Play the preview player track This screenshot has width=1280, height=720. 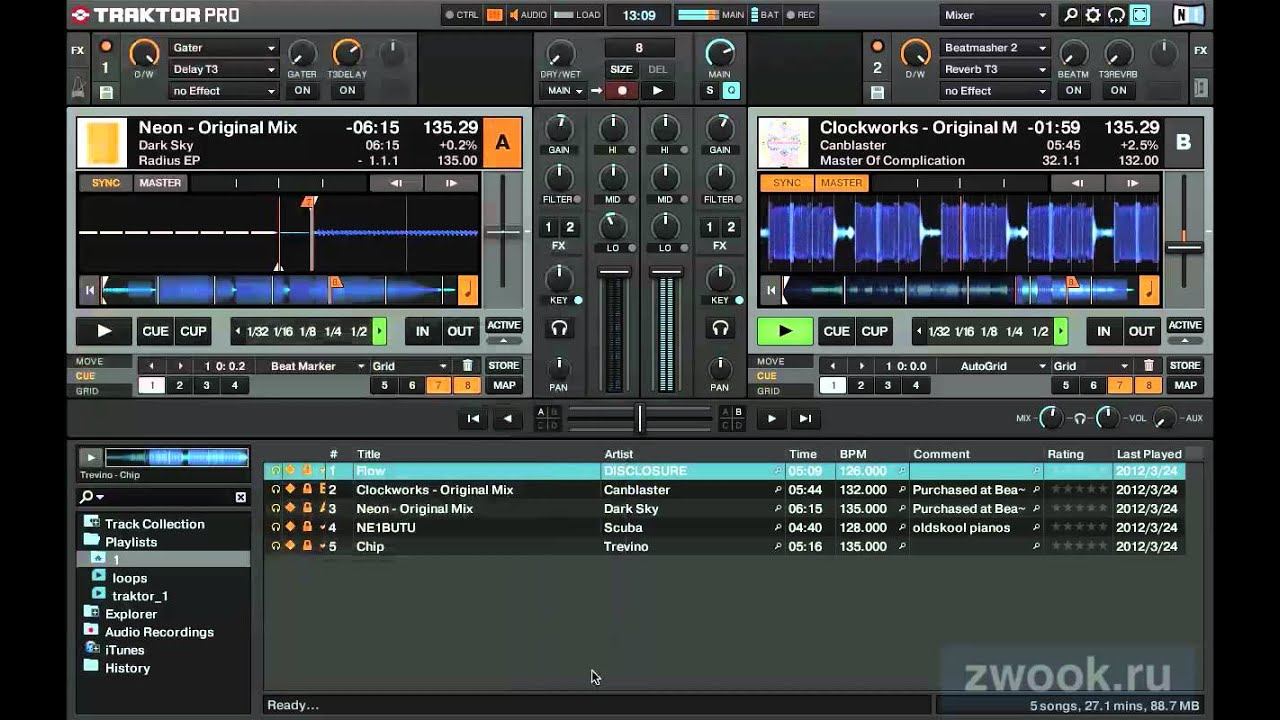91,458
